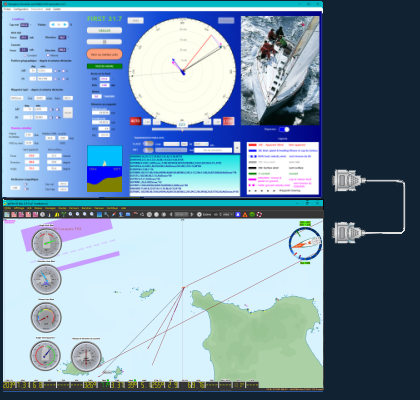Open the Configuration menu in the simulator
This screenshot has height=400, width=420.
point(21,9)
